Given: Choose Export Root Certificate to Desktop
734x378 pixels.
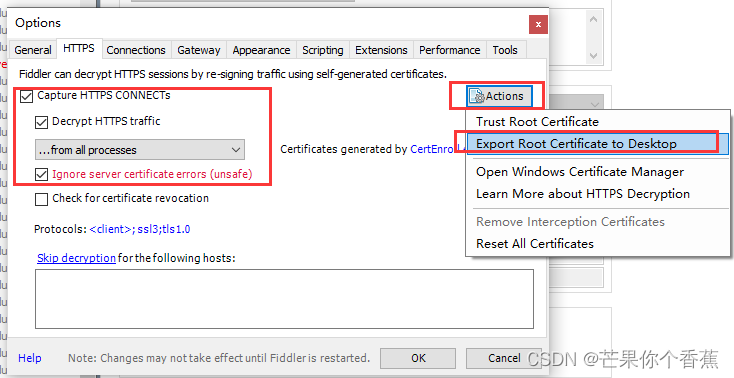Looking at the screenshot, I should pyautogui.click(x=597, y=143).
